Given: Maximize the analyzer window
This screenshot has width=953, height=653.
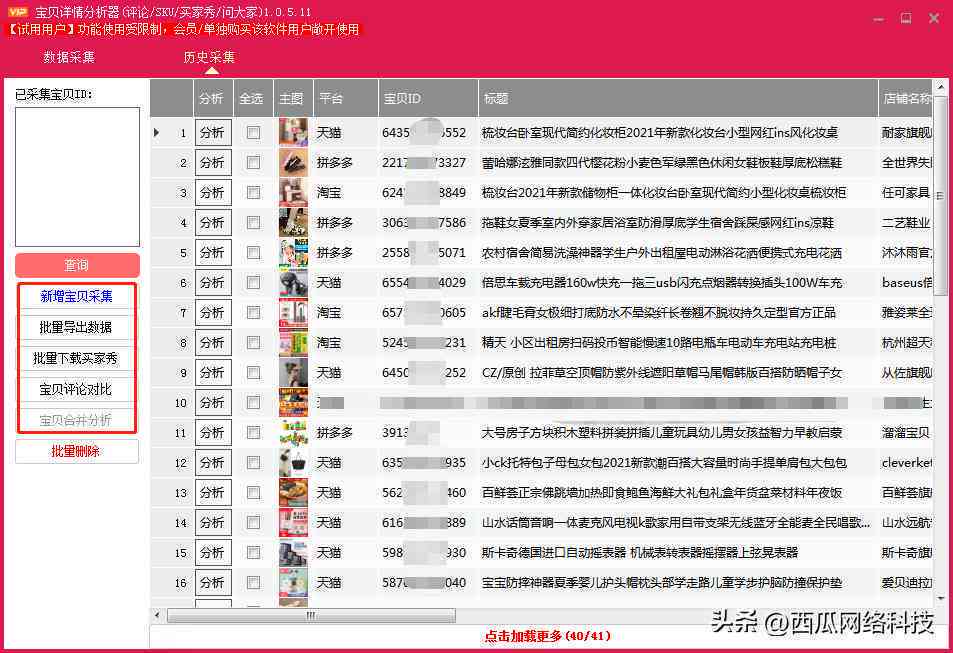Looking at the screenshot, I should click(906, 18).
